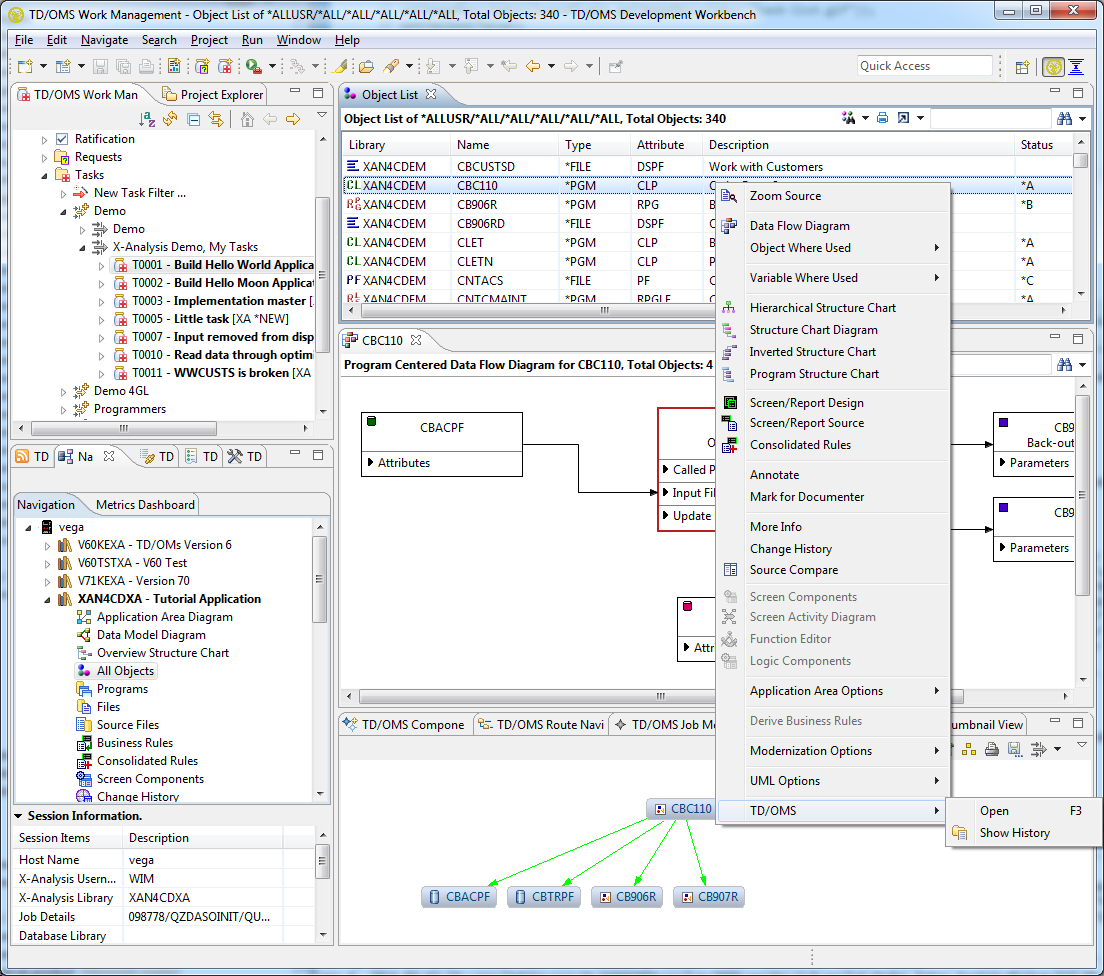Screen dimensions: 1104x976
Task: Click the print icon in Object List toolbar
Action: 882,117
